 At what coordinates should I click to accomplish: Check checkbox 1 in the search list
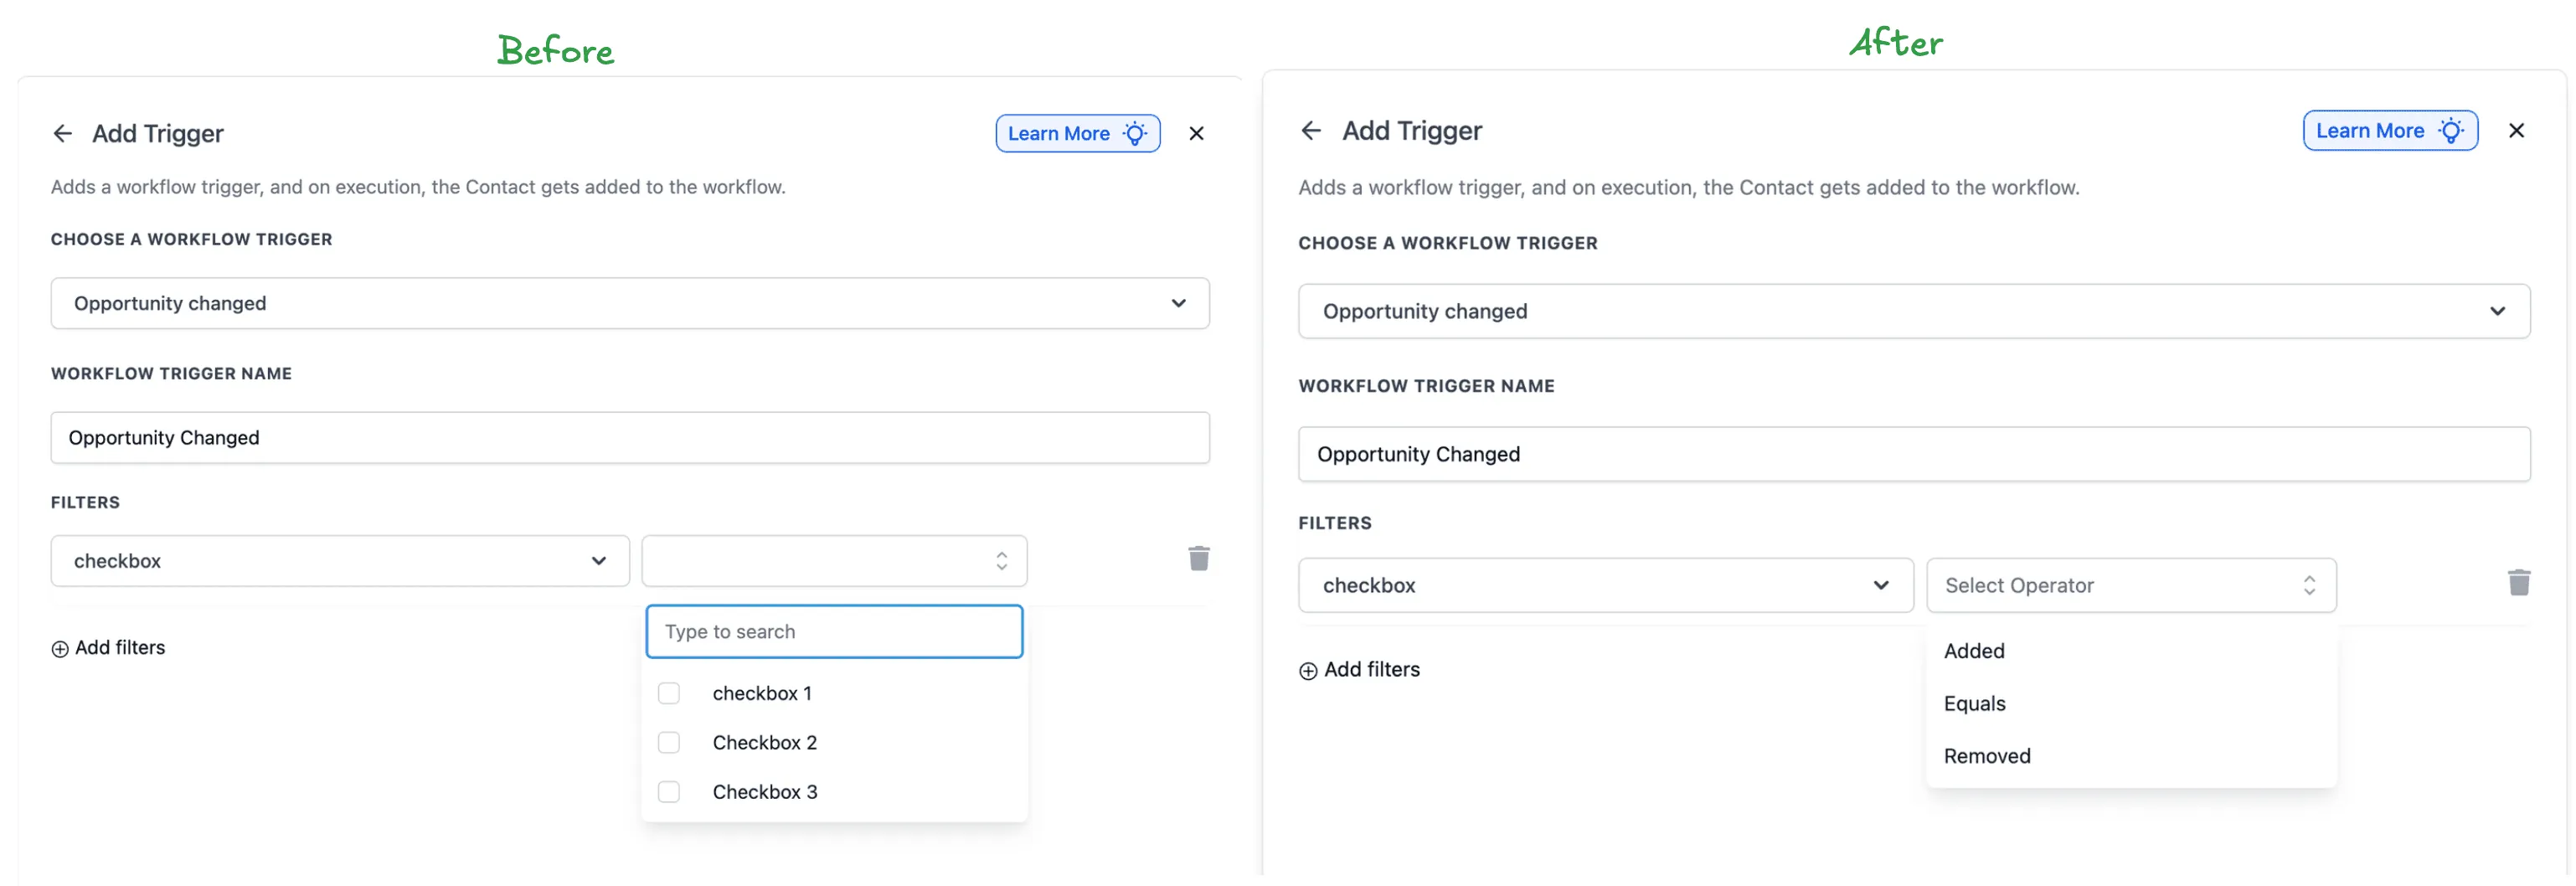coord(669,692)
